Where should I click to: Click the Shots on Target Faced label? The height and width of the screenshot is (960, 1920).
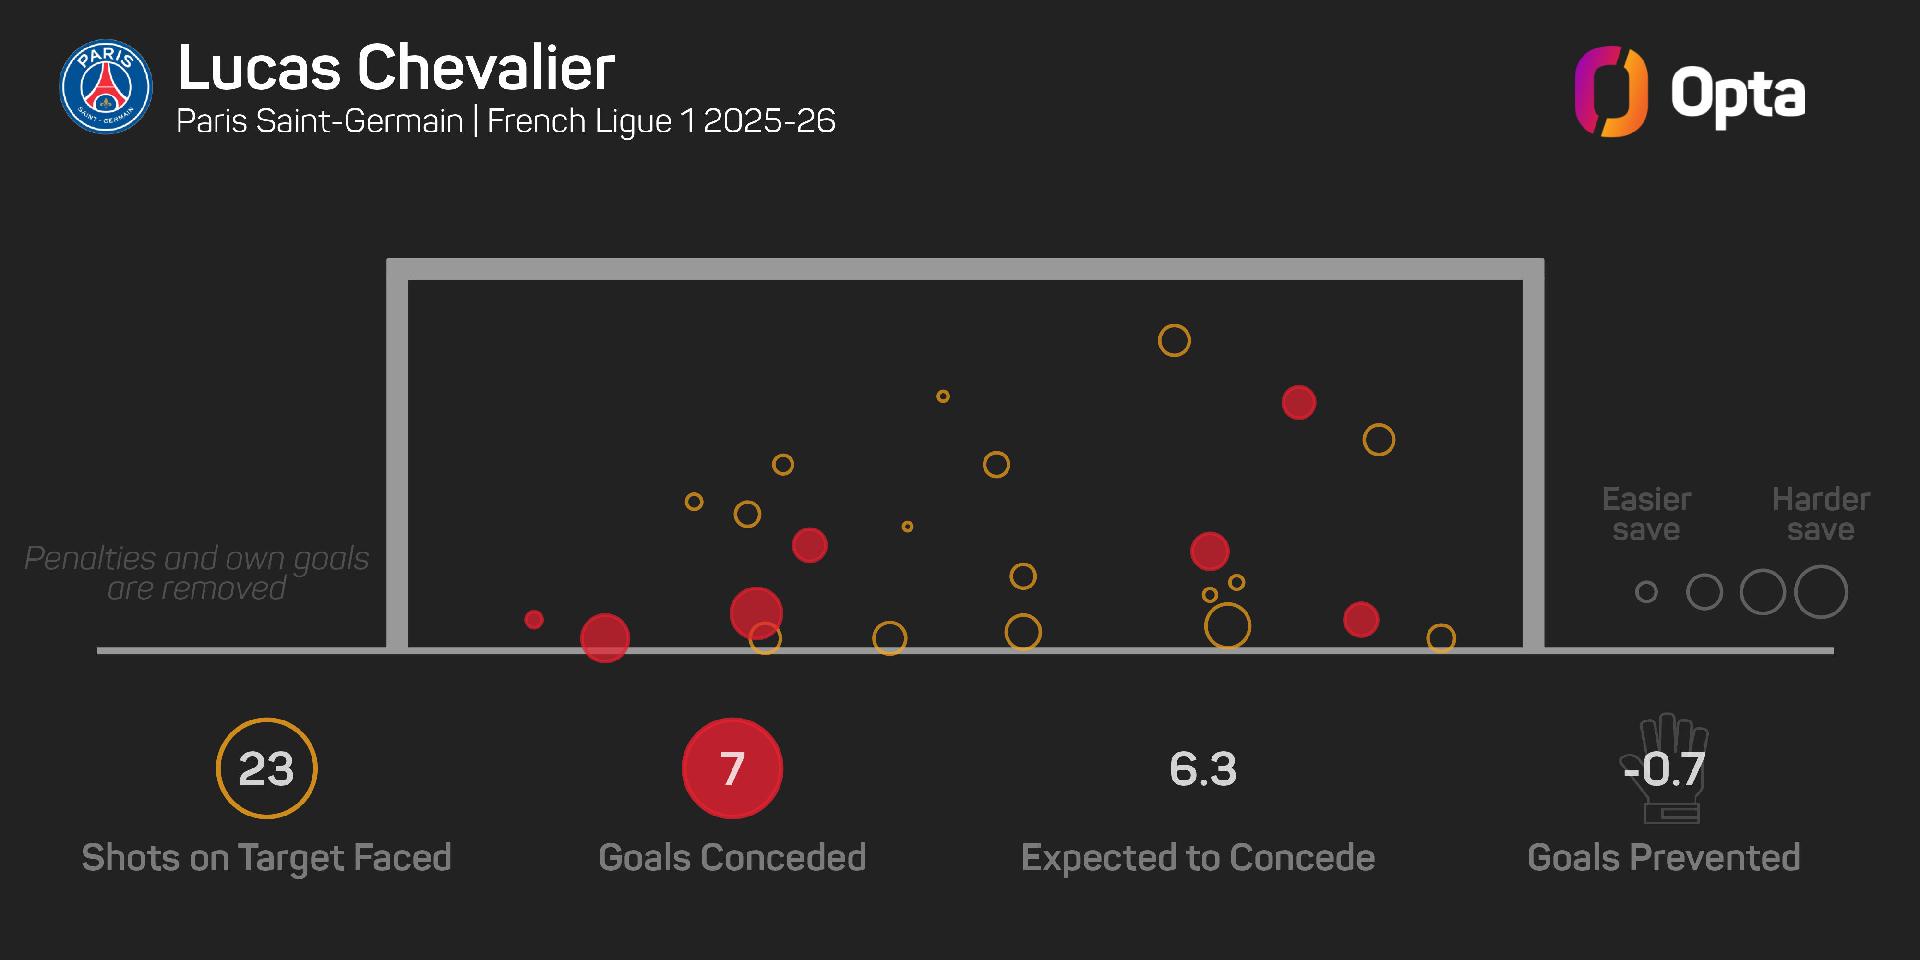click(x=266, y=858)
